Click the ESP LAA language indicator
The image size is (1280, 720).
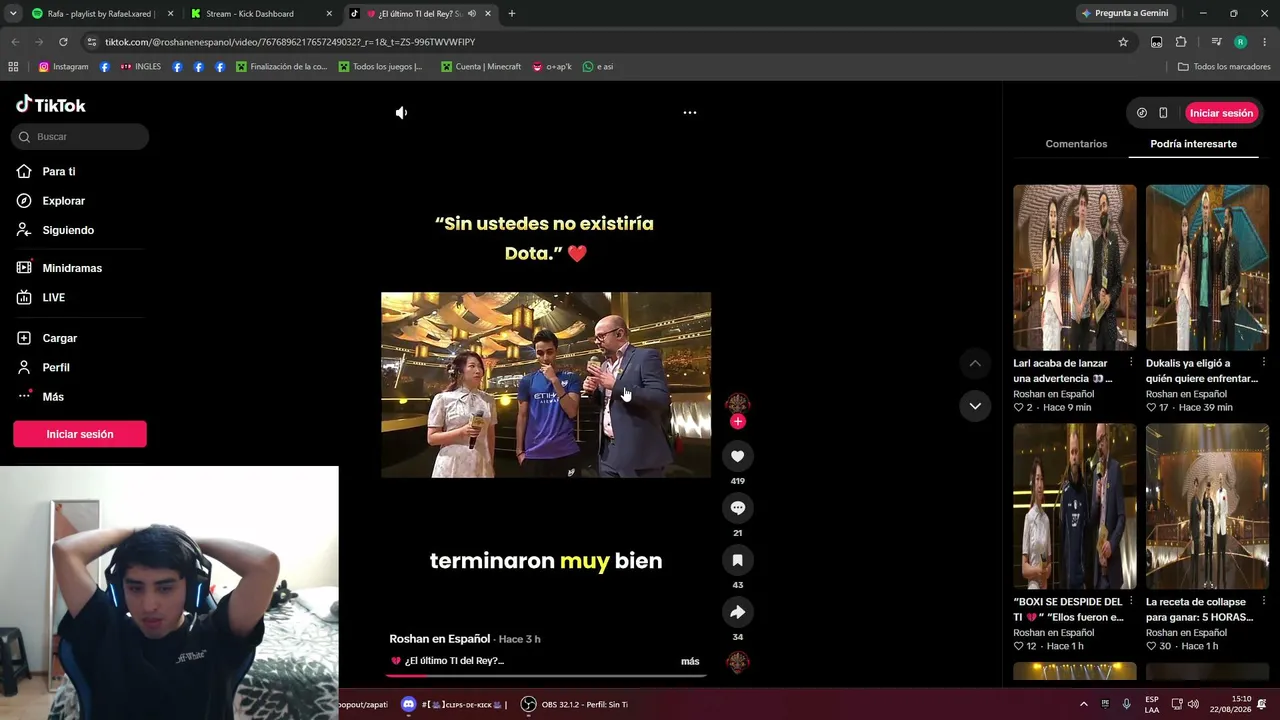pyautogui.click(x=1152, y=704)
